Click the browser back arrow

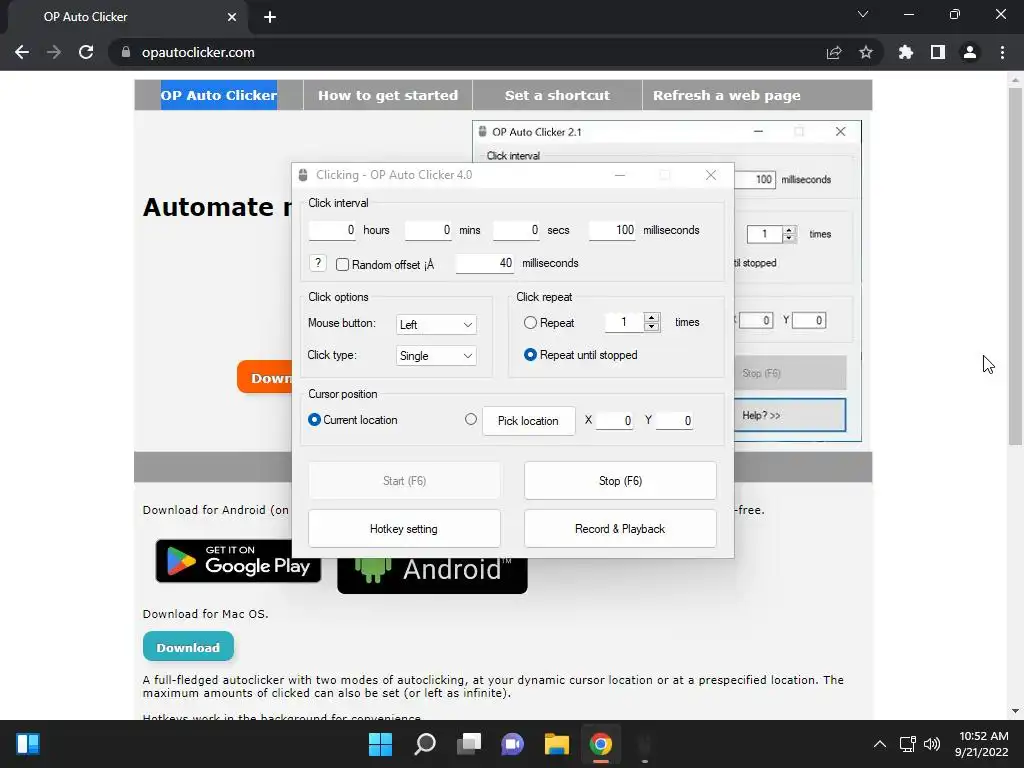click(22, 52)
